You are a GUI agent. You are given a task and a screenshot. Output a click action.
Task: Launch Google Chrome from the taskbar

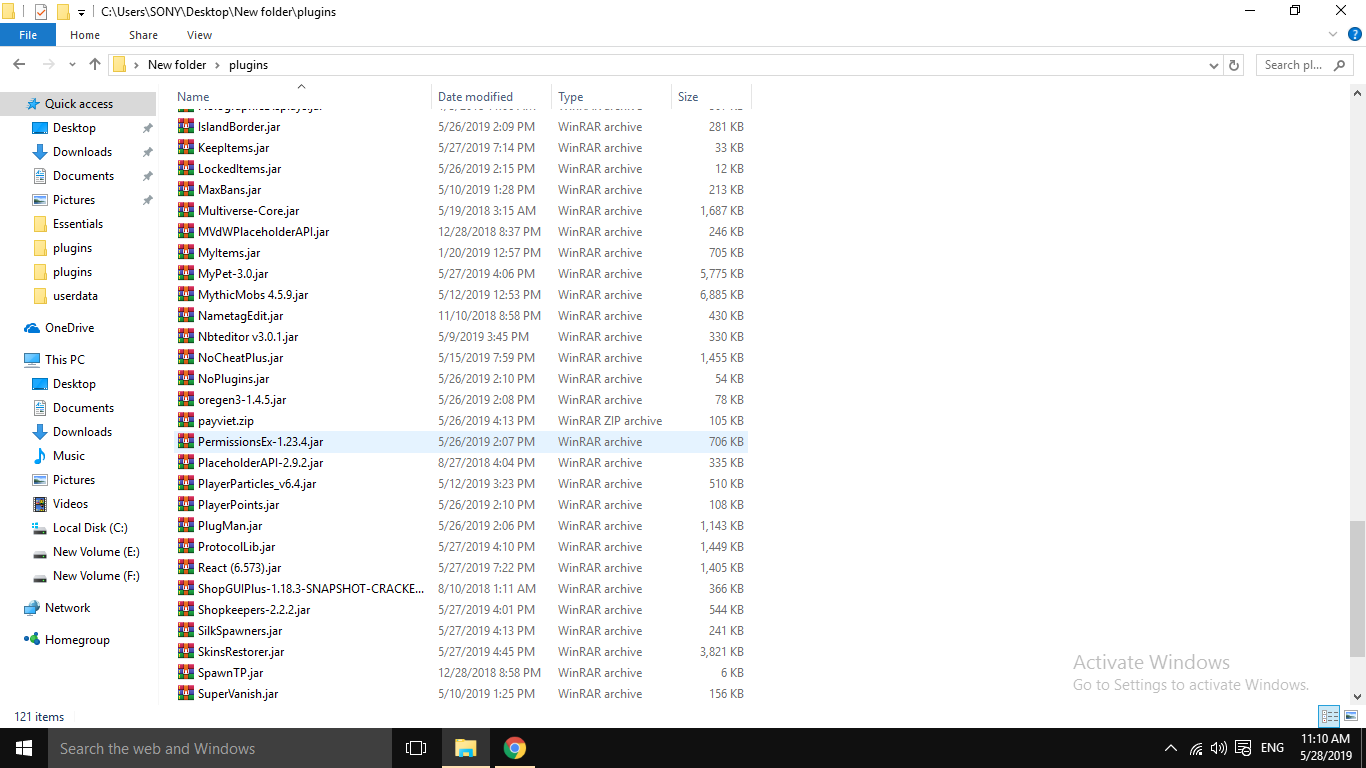[x=515, y=748]
